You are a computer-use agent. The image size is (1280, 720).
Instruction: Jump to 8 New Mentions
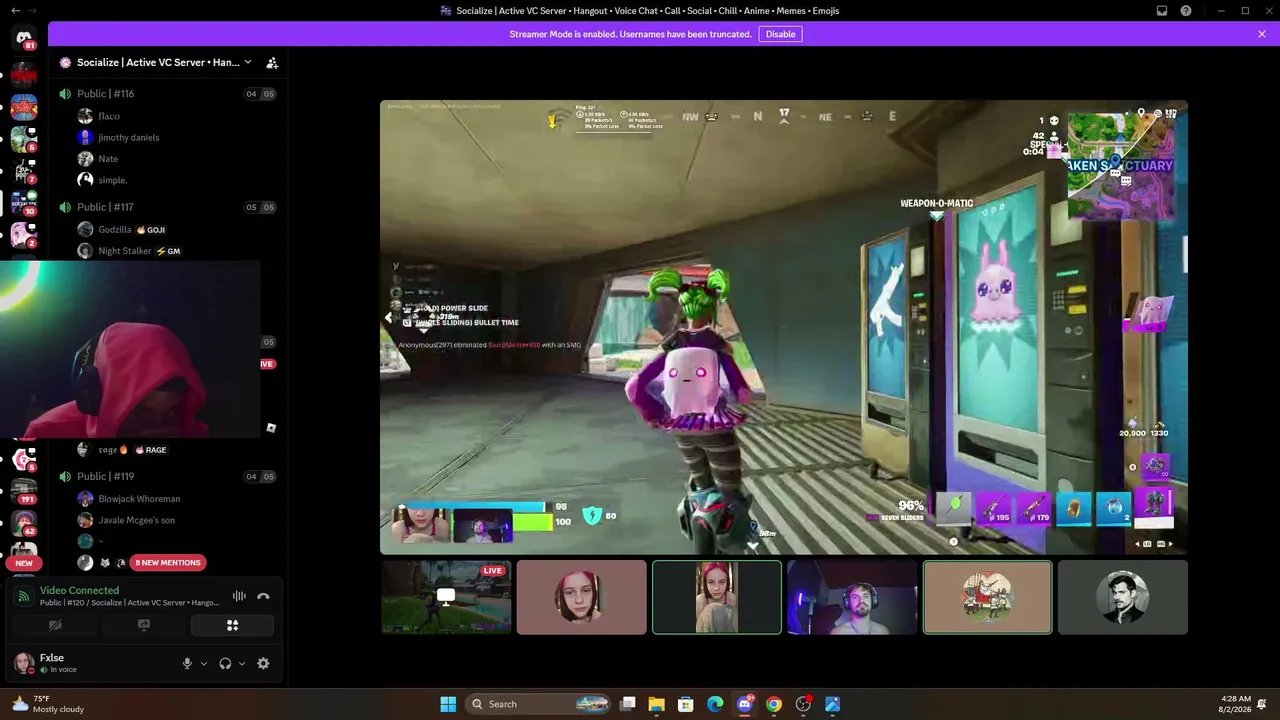click(168, 563)
